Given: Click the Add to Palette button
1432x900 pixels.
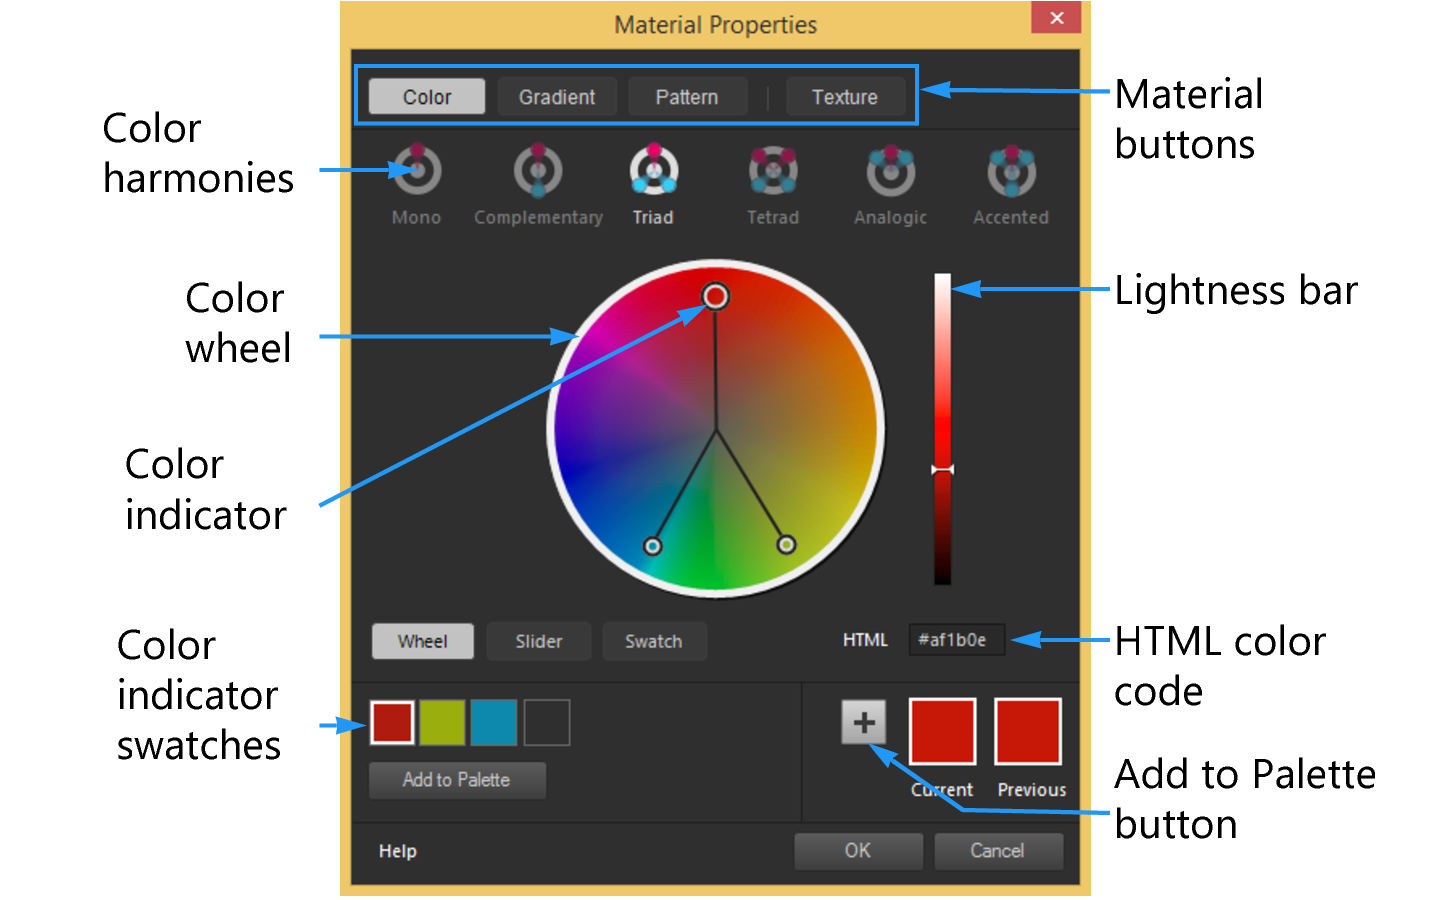Looking at the screenshot, I should [x=457, y=780].
